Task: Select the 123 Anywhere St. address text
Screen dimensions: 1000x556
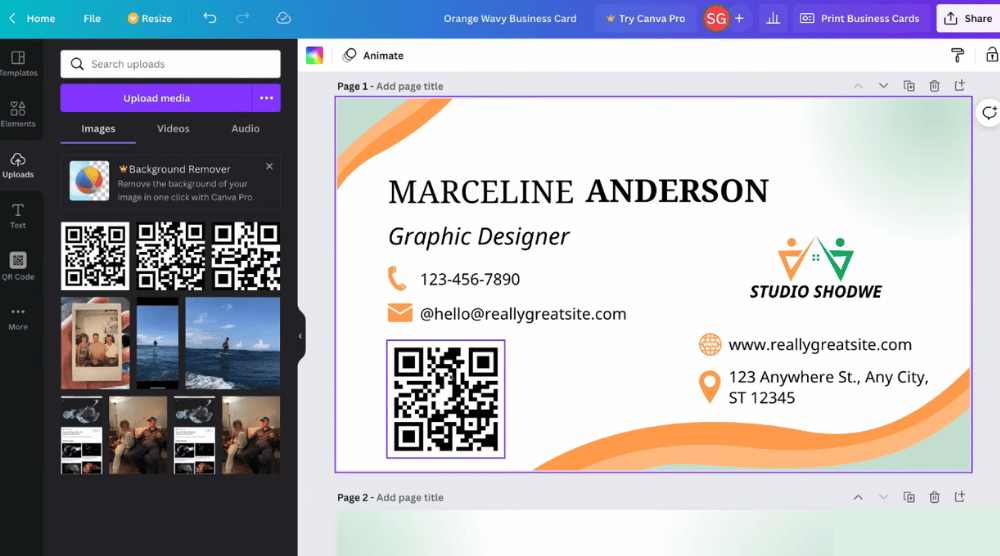Action: pos(828,387)
